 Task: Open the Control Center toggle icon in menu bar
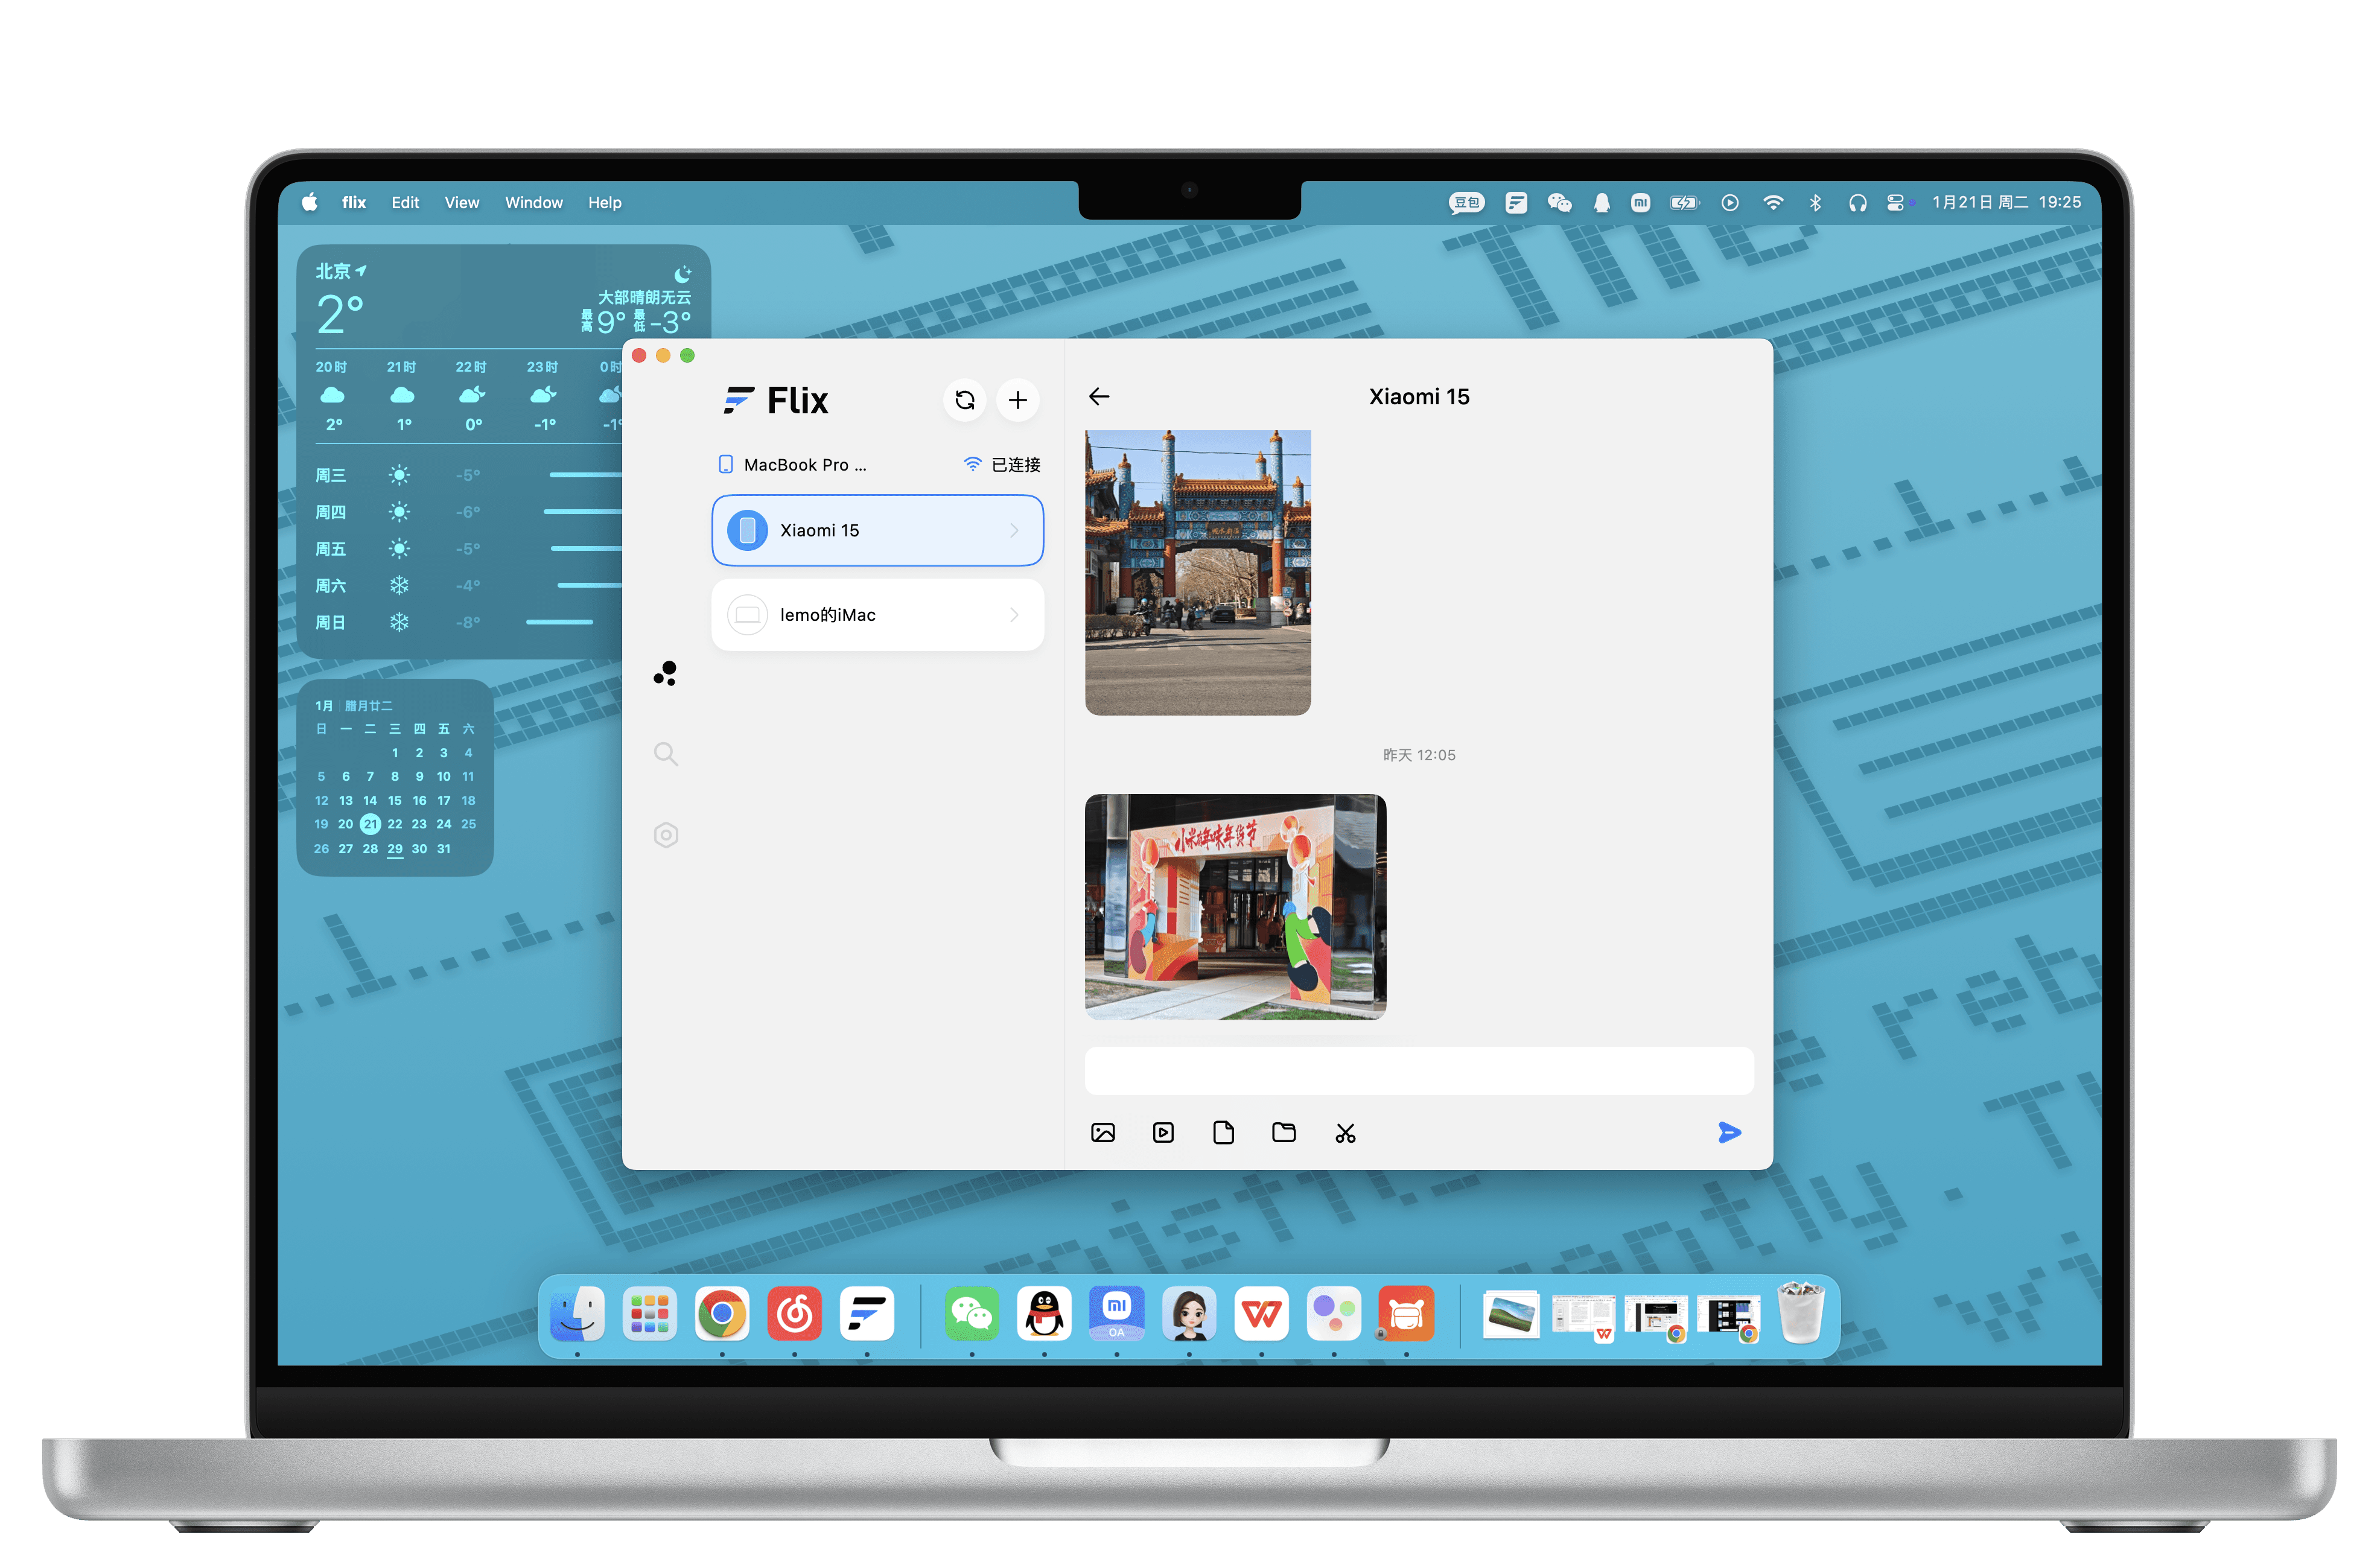pyautogui.click(x=1895, y=202)
